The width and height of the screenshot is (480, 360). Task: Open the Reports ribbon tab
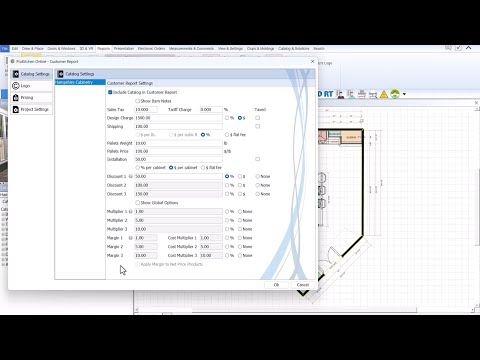tap(104, 49)
